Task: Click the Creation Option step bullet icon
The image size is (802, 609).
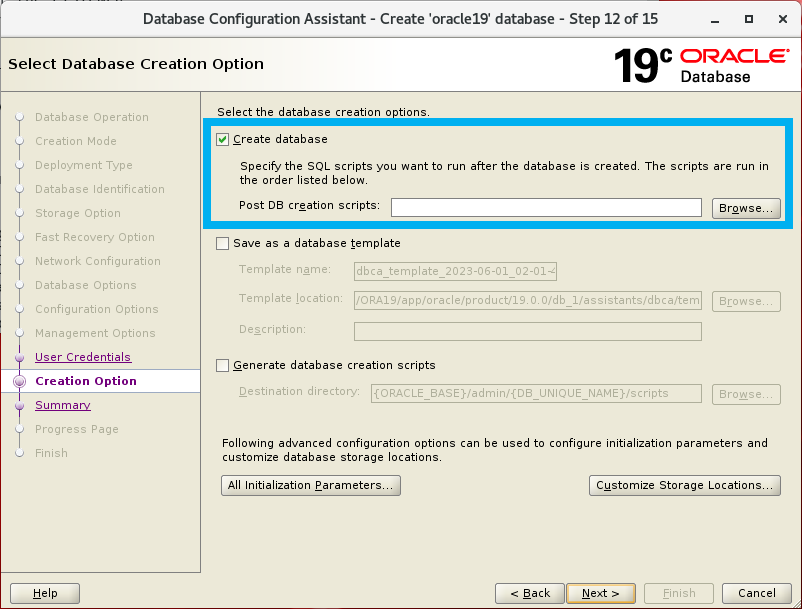Action: [x=19, y=381]
